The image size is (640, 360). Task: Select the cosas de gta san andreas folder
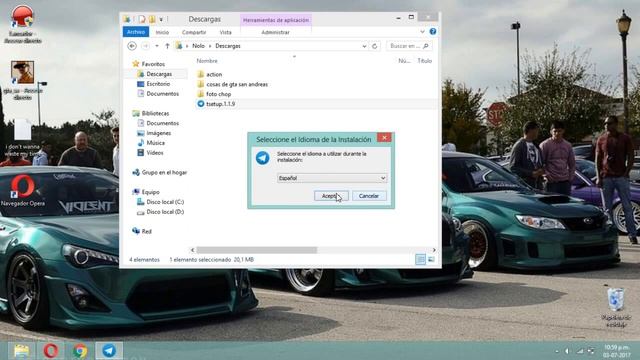point(237,84)
